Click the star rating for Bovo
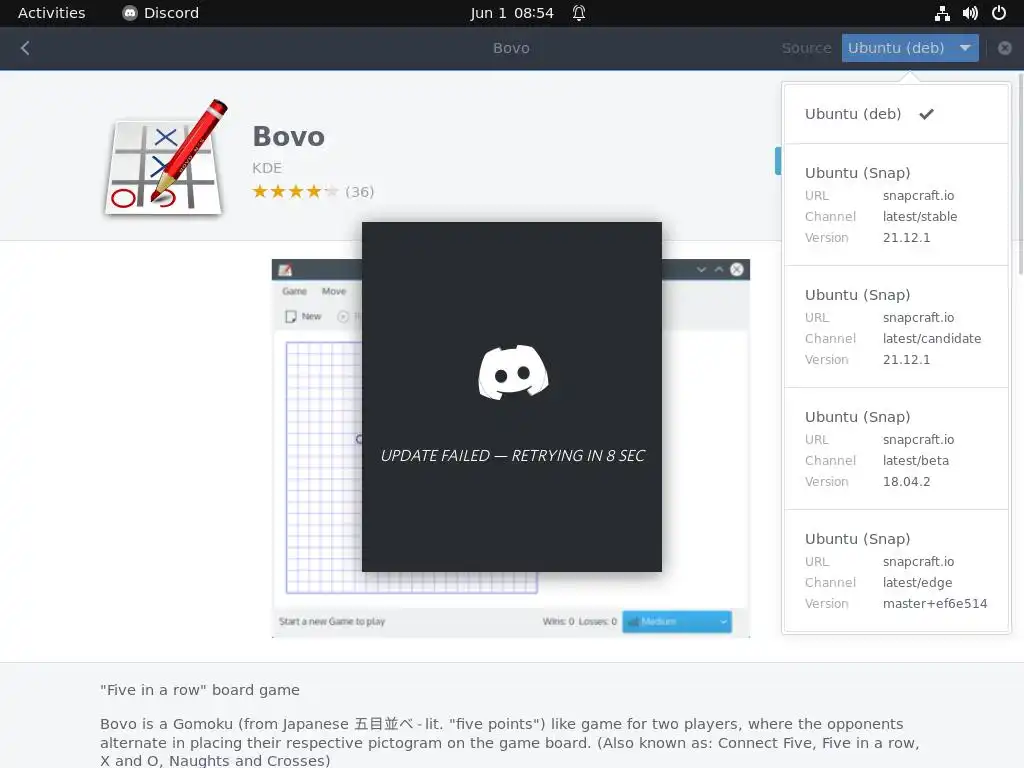The height and width of the screenshot is (768, 1024). point(295,191)
